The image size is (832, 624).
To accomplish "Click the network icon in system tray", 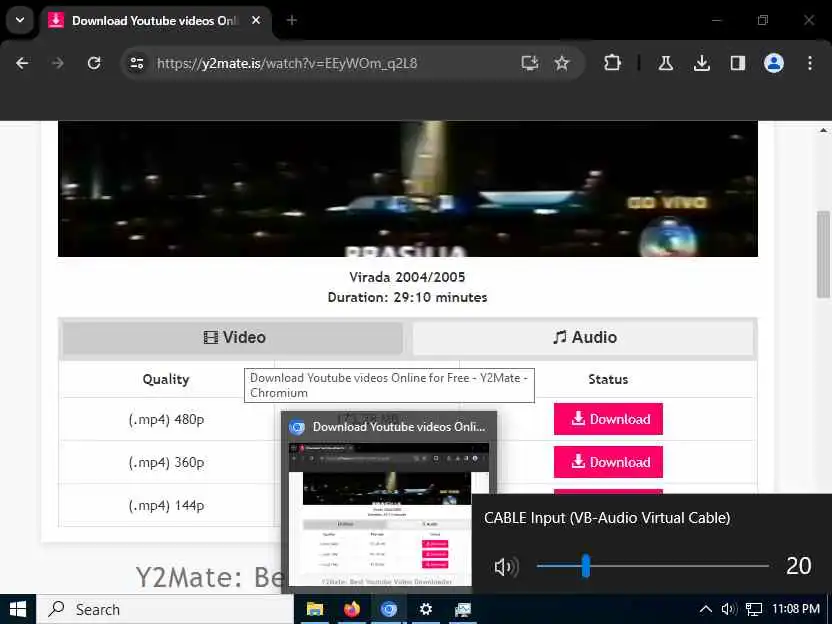I will [753, 609].
